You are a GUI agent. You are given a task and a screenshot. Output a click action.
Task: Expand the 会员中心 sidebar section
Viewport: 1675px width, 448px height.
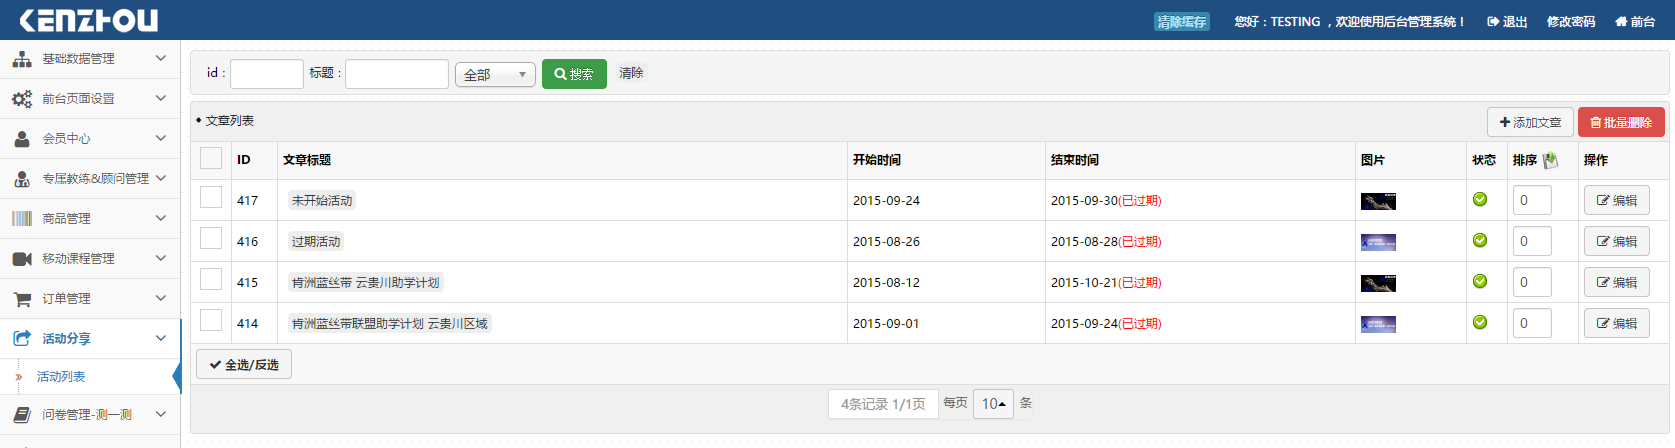[x=90, y=139]
